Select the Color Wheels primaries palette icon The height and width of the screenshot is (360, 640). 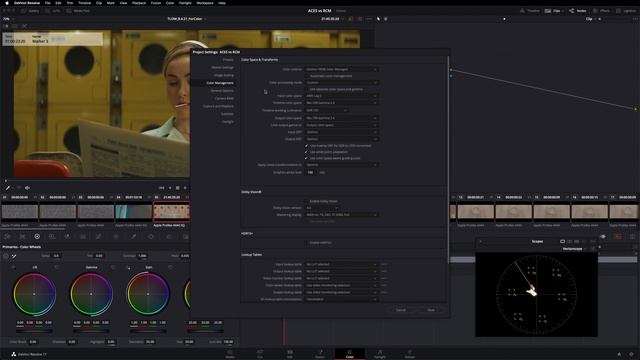(x=37, y=236)
